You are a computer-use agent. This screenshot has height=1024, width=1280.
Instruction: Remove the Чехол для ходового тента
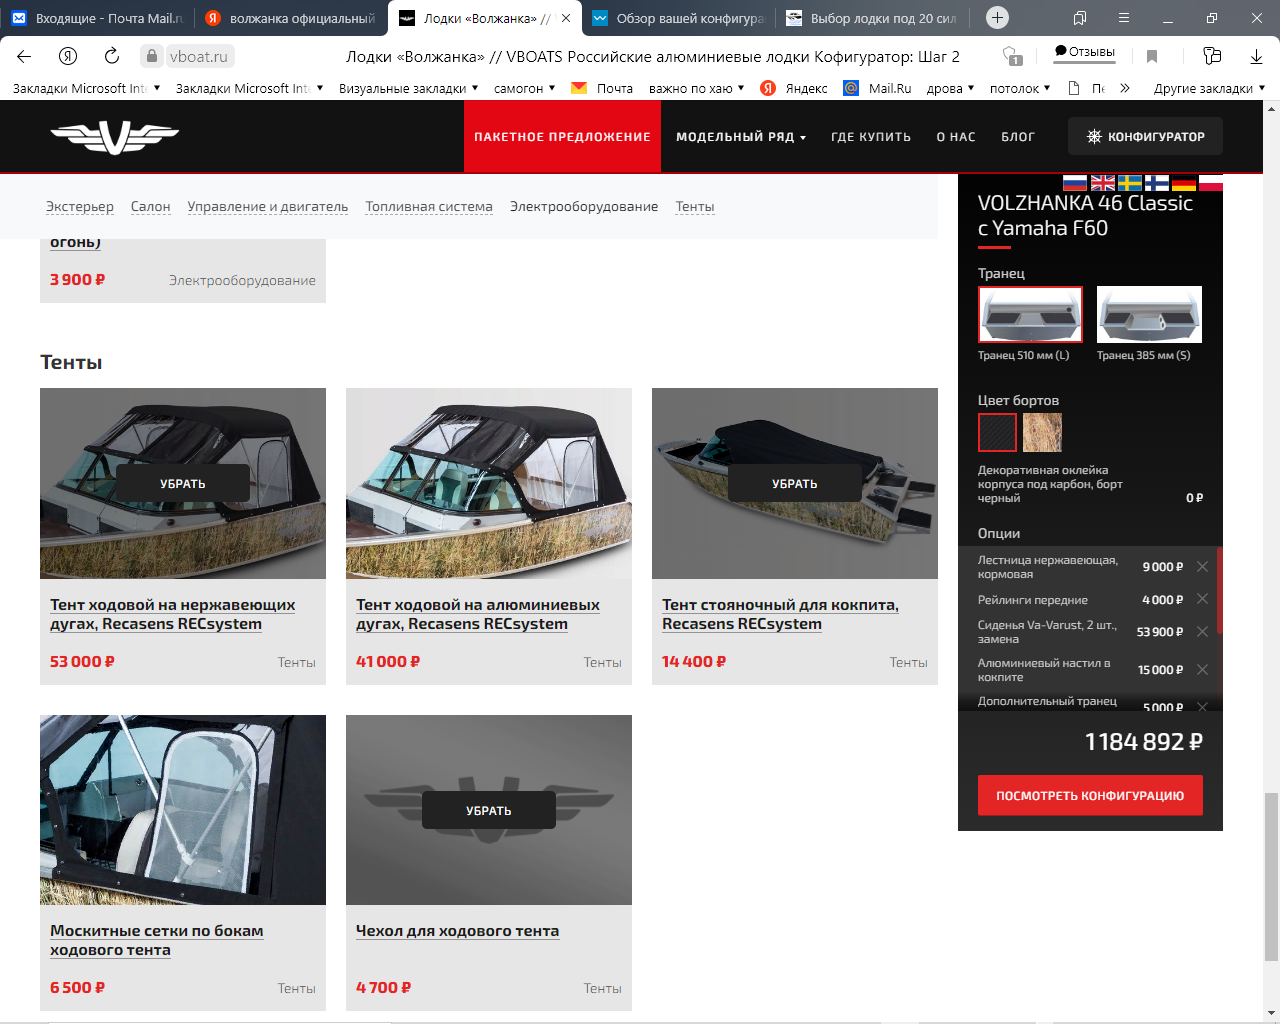tap(489, 810)
